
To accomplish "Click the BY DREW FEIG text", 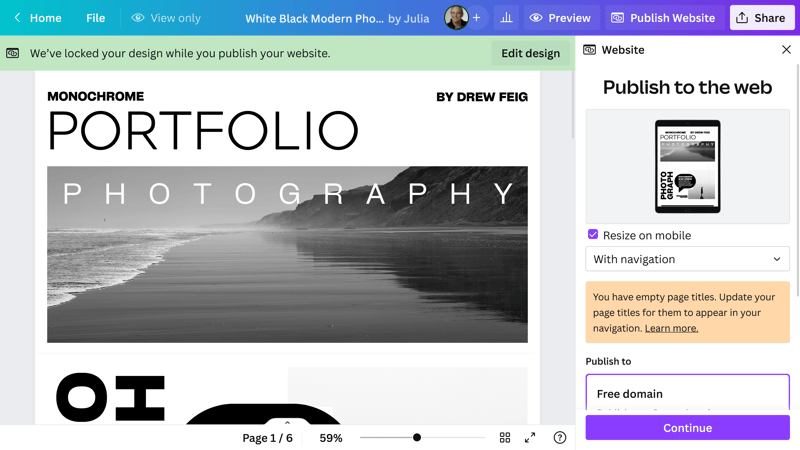I will coord(482,96).
